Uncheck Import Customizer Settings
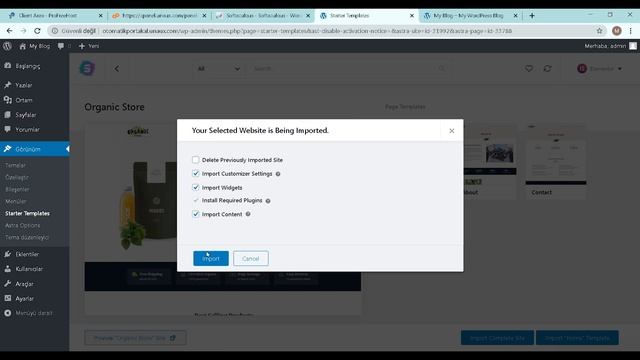 (x=196, y=173)
